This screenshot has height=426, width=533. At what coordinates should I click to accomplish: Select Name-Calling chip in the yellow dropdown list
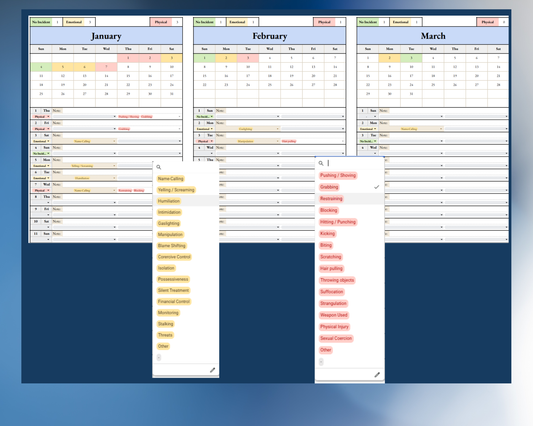tap(171, 178)
